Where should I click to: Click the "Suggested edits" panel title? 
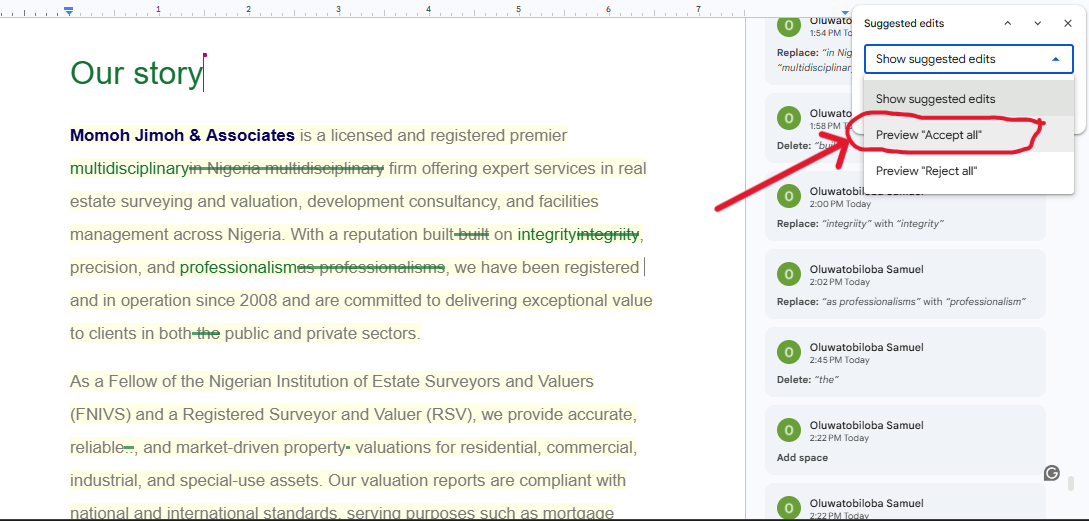pos(904,23)
